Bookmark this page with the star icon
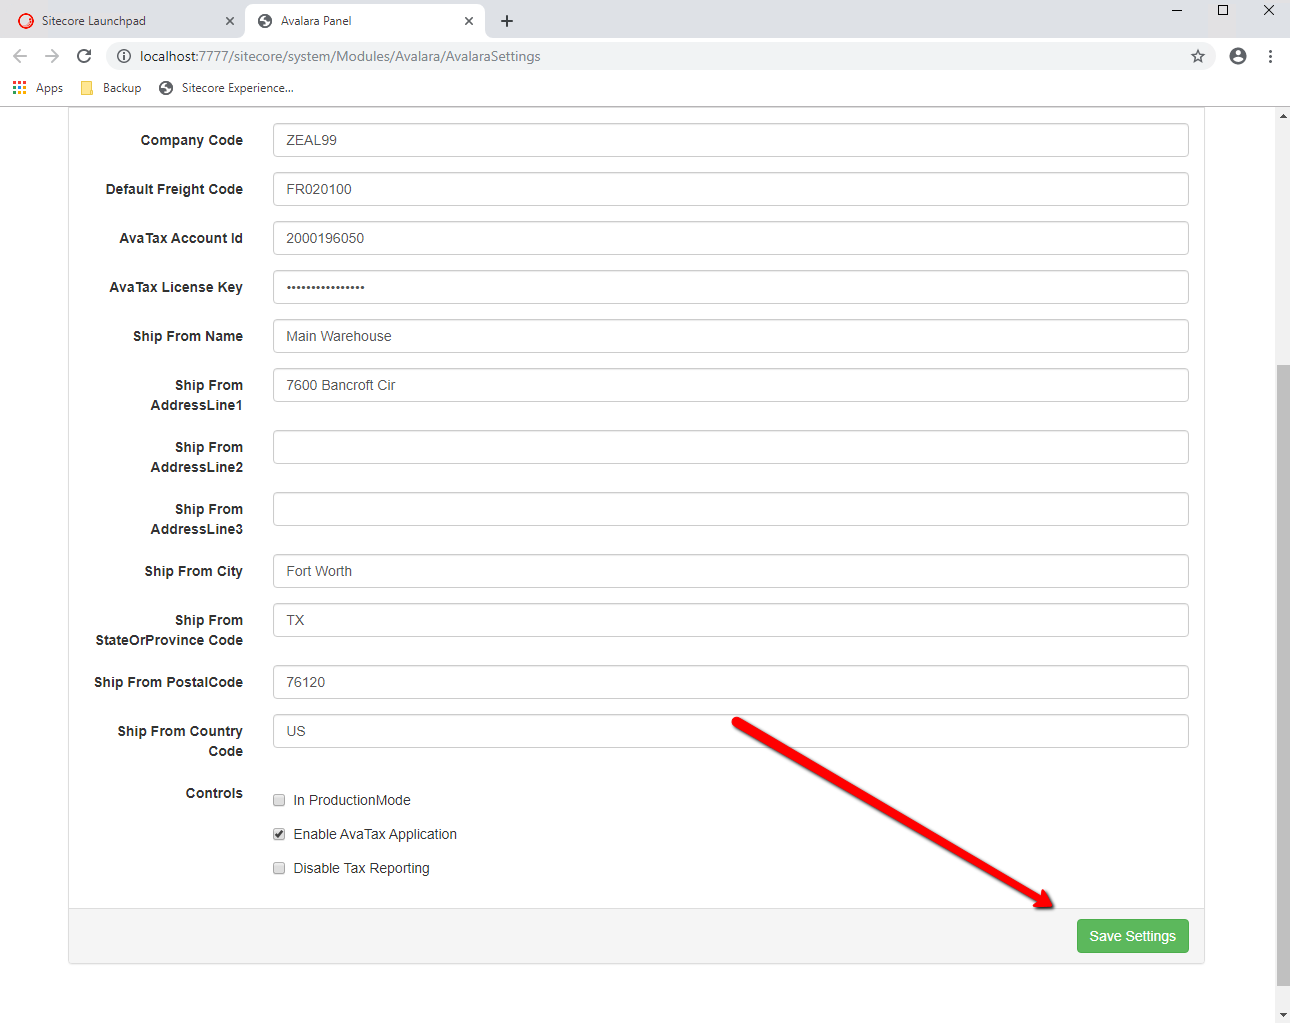Screen dimensions: 1290x1023 [1198, 56]
